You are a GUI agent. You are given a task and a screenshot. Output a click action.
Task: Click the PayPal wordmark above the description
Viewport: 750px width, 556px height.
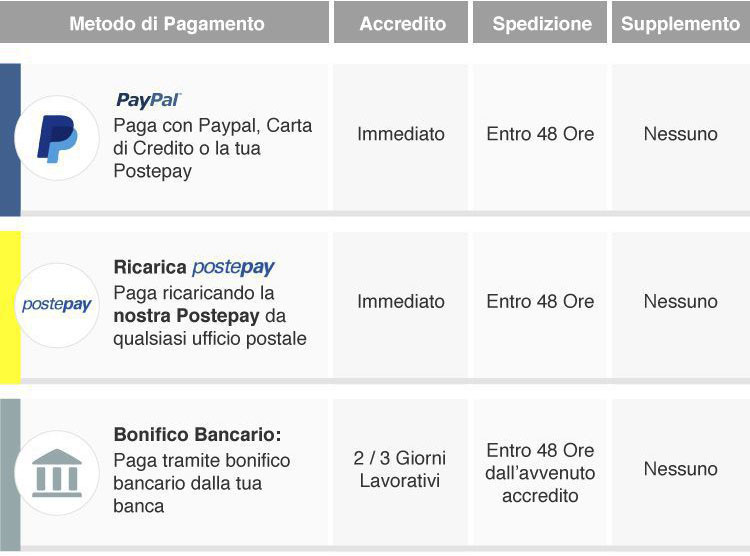click(148, 100)
